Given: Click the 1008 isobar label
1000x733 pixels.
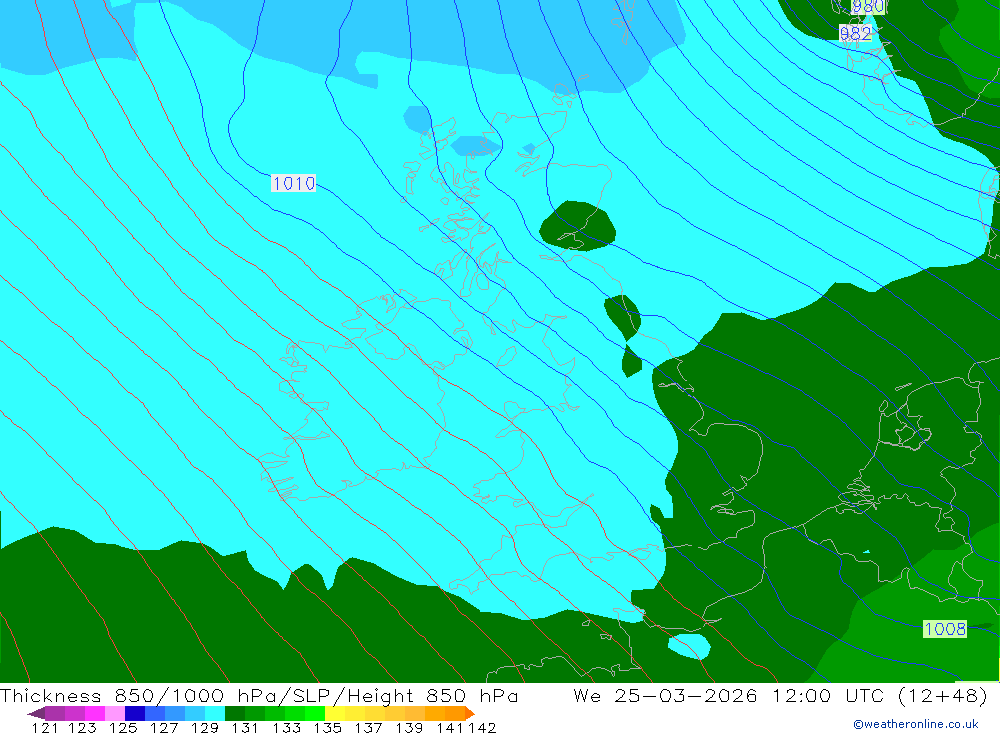Looking at the screenshot, I should coord(945,629).
